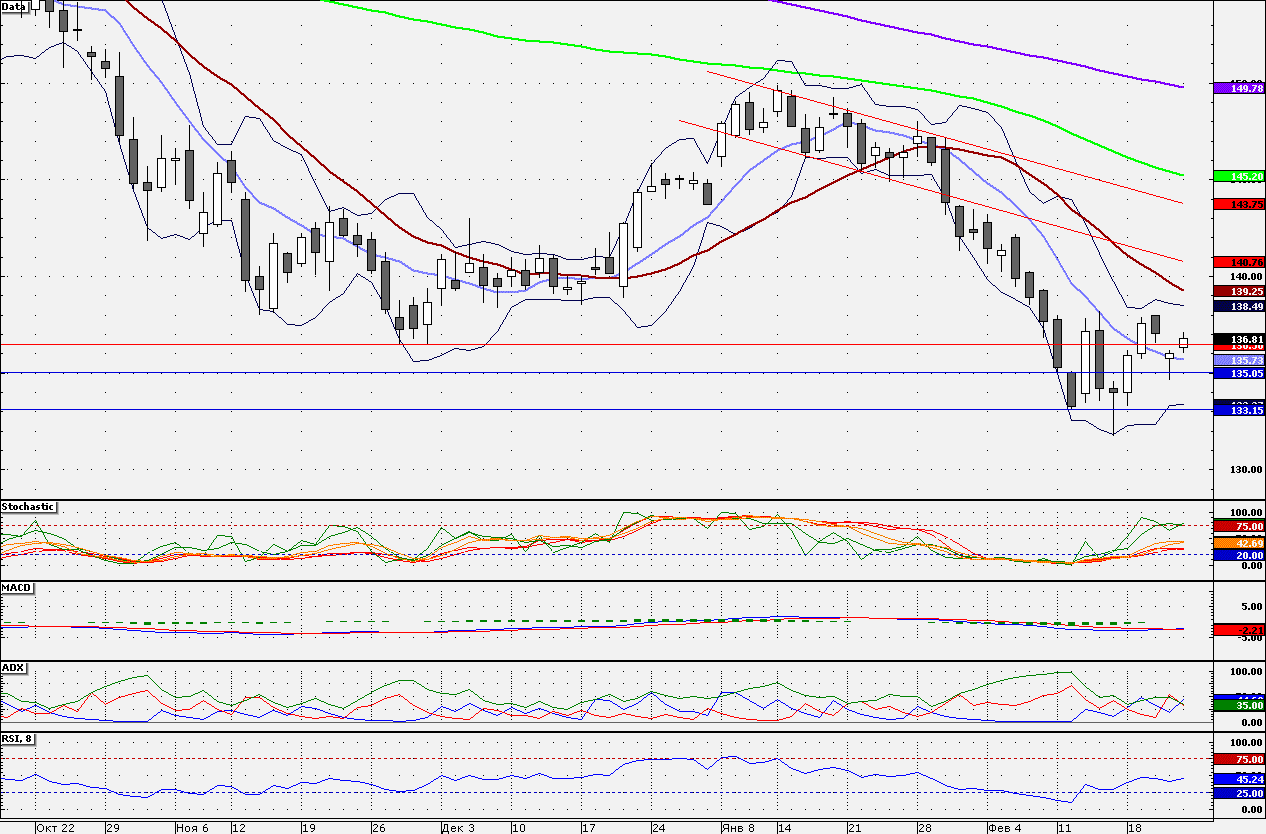The width and height of the screenshot is (1266, 834).
Task: Select the green 145.20 price marker
Action: tap(1239, 177)
